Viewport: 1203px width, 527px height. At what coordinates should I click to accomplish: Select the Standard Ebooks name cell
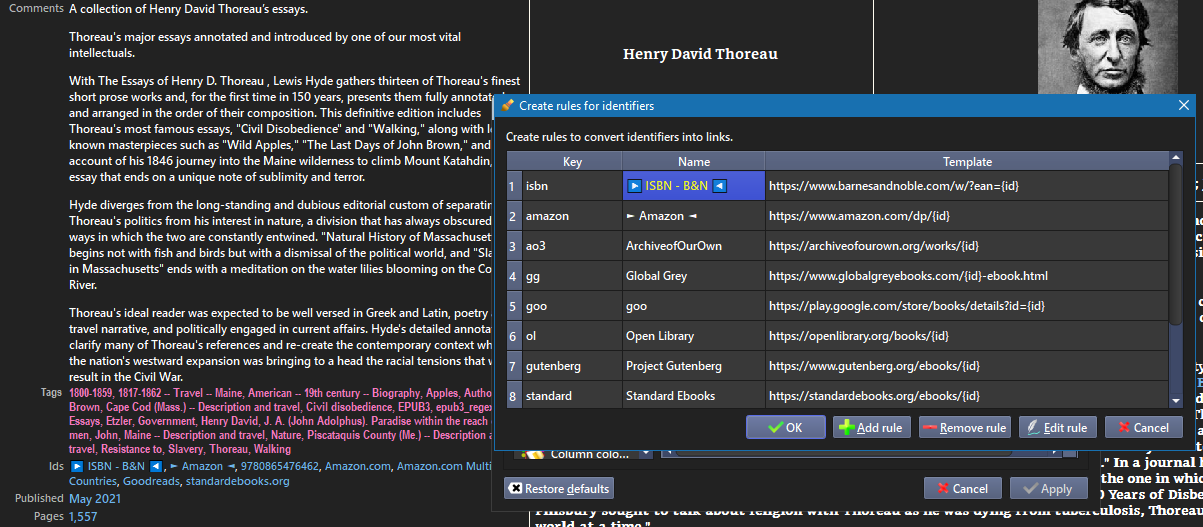pyautogui.click(x=693, y=395)
